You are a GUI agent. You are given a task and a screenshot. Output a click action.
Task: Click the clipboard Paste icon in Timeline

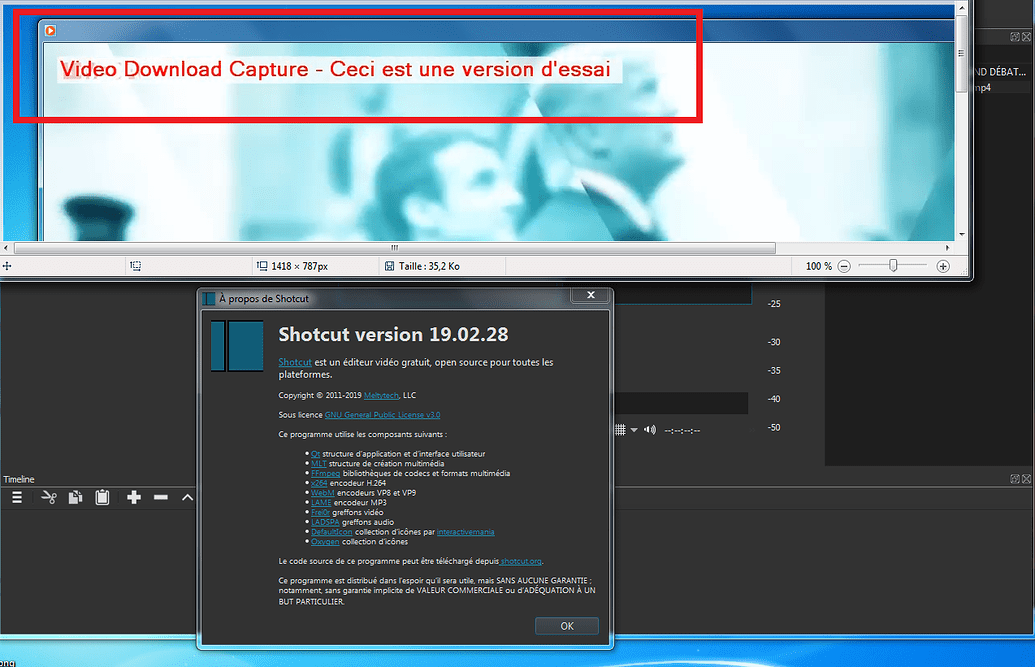tap(102, 497)
